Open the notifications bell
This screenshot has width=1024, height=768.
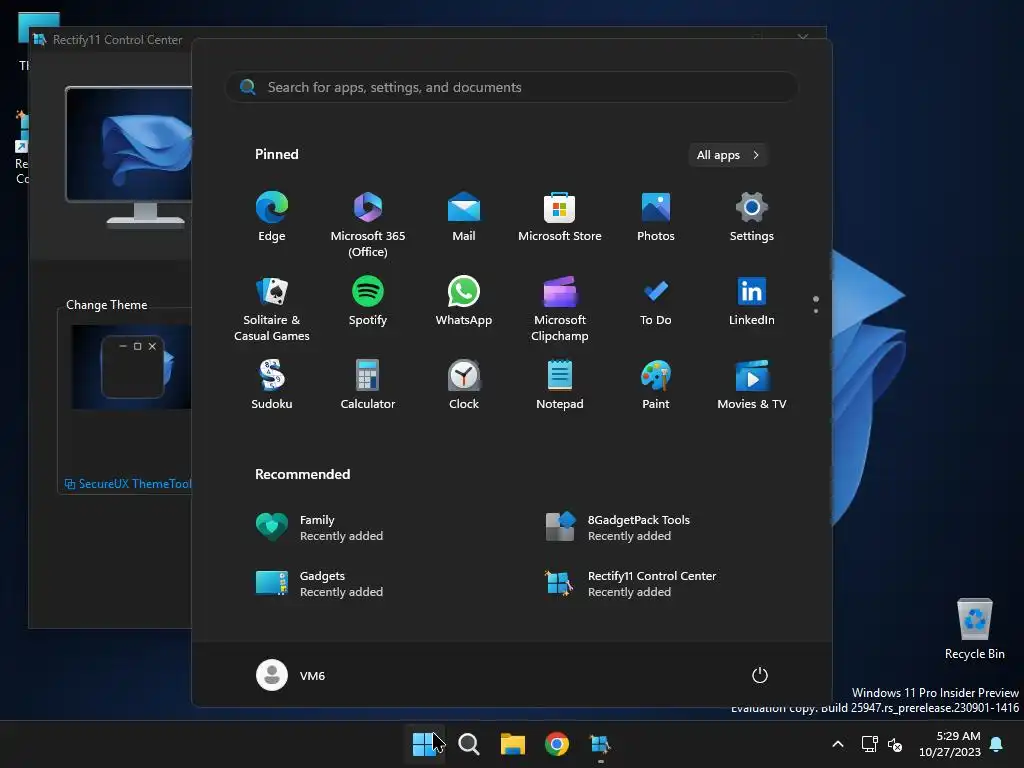pyautogui.click(x=997, y=744)
